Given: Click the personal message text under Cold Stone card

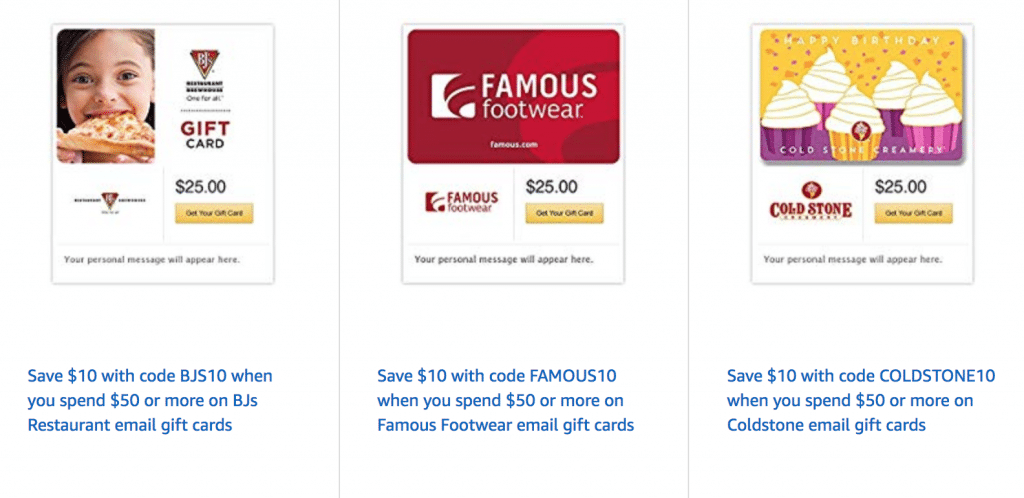Looking at the screenshot, I should tap(852, 260).
